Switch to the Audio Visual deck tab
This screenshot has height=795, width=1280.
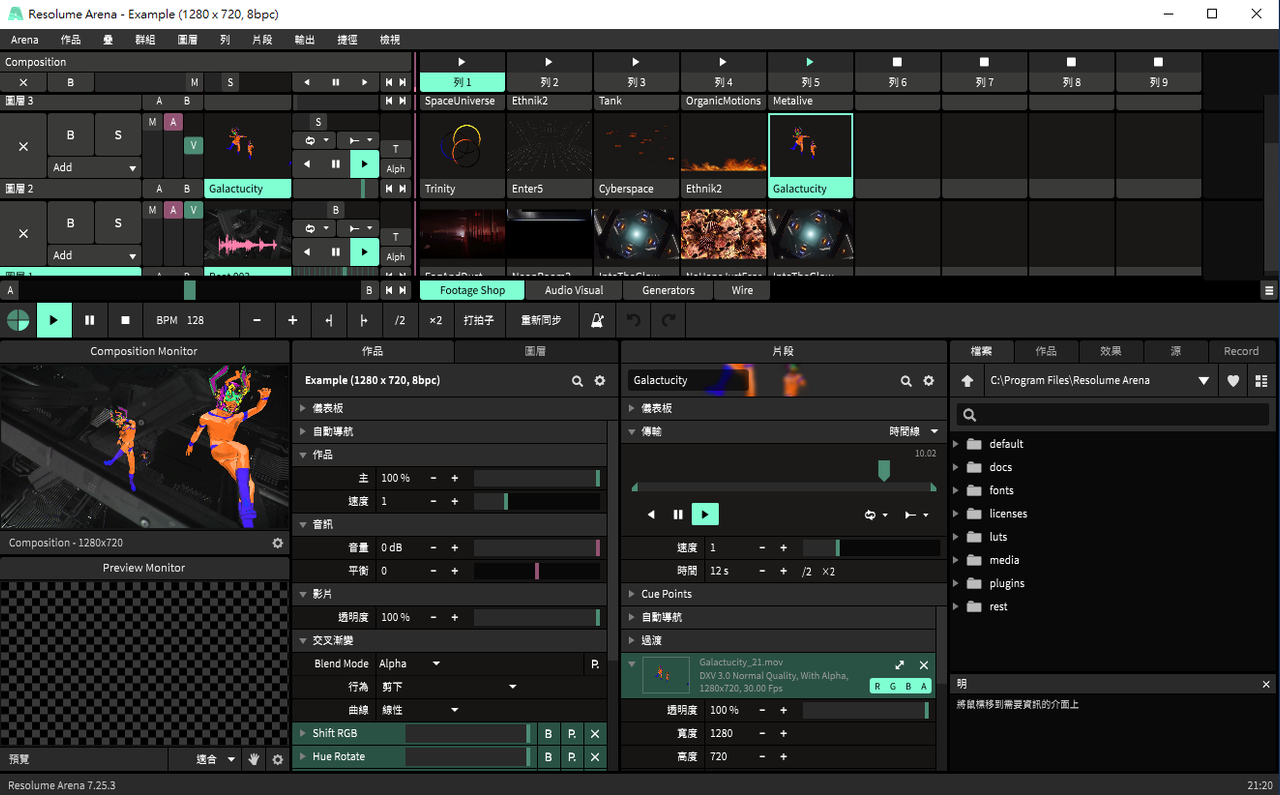click(x=574, y=290)
